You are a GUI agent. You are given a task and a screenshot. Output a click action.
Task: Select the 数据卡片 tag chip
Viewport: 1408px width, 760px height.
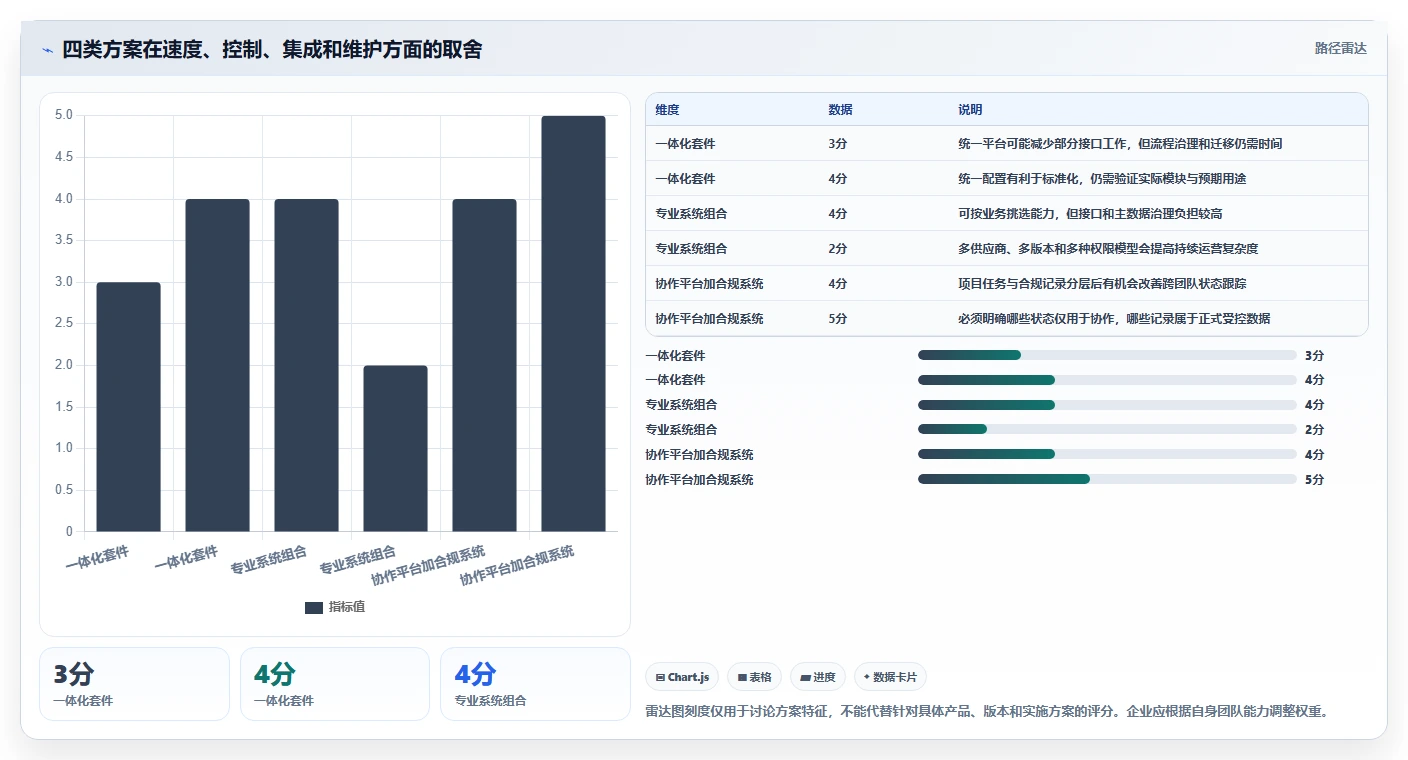coord(889,677)
